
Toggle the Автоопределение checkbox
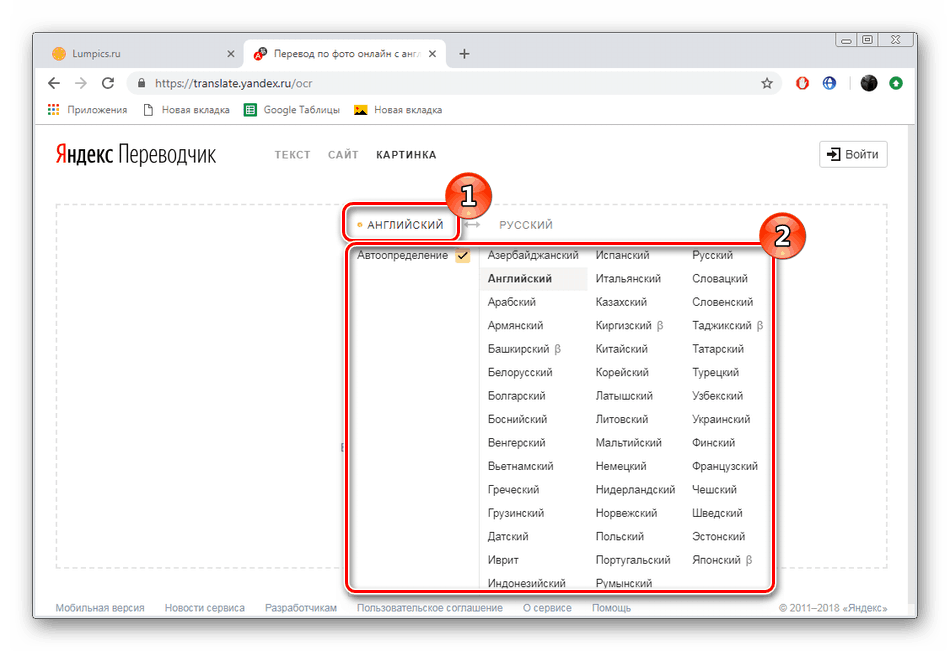[x=463, y=255]
